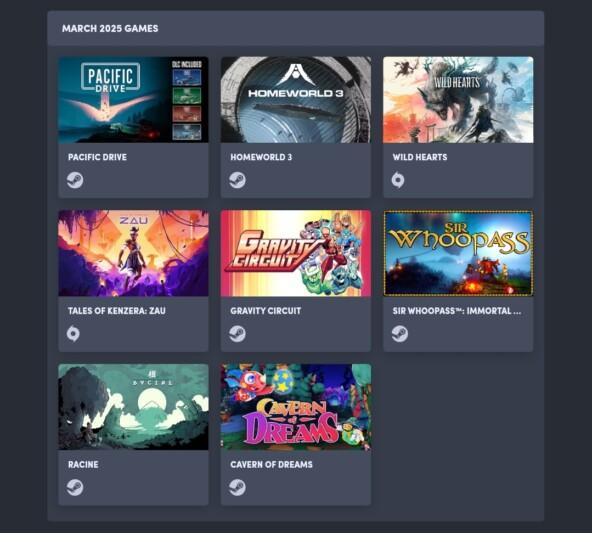592x533 pixels.
Task: Select the Wild Hearts artwork thumbnail
Action: click(x=458, y=100)
